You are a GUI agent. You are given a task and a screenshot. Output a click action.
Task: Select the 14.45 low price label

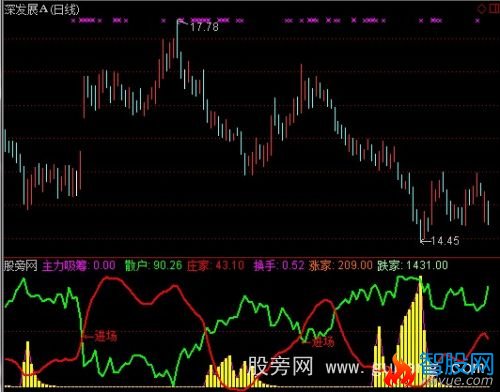click(x=445, y=241)
